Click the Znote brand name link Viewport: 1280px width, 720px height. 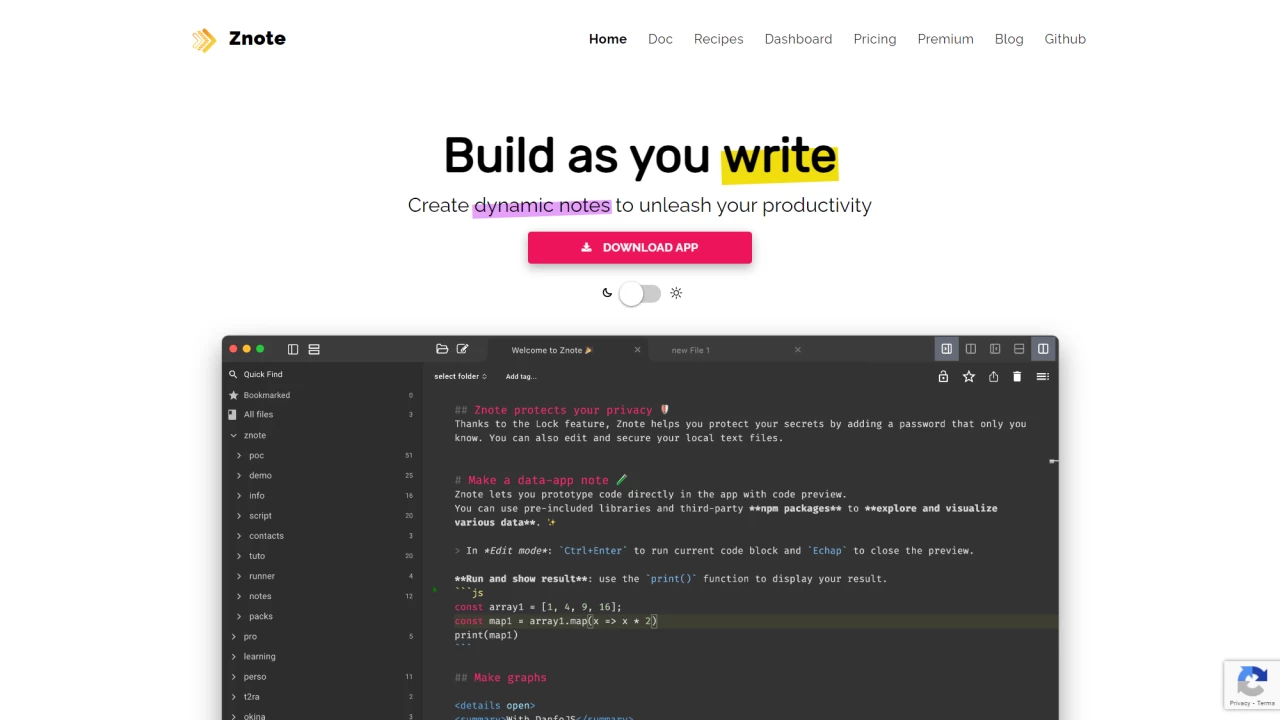[x=257, y=39]
